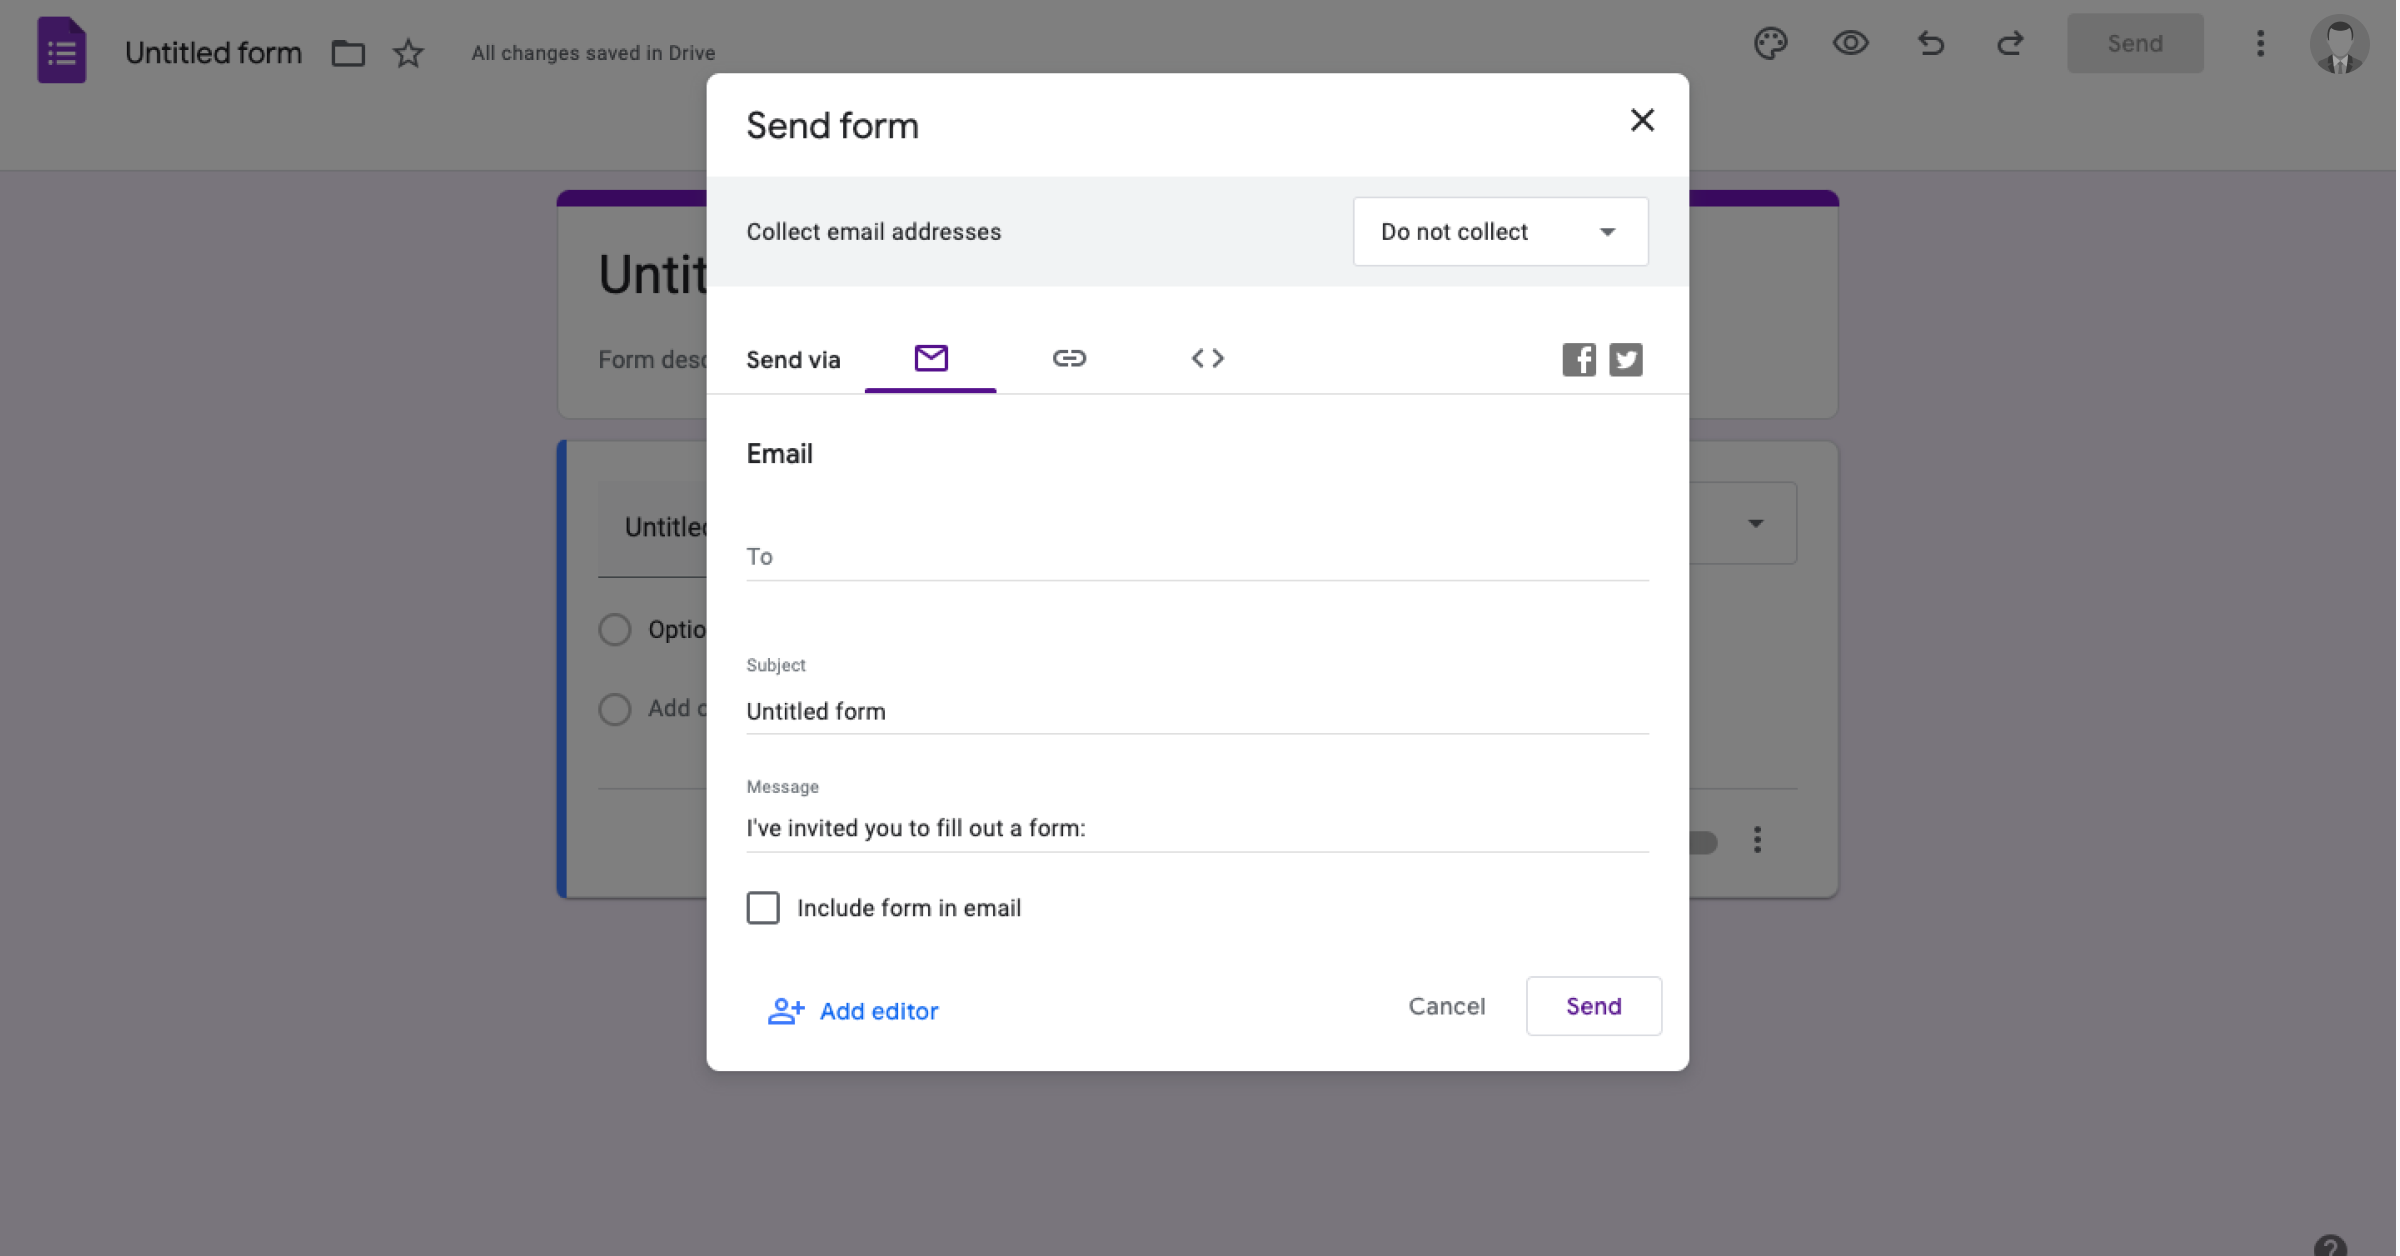
Task: Undo the last change
Action: coord(1930,44)
